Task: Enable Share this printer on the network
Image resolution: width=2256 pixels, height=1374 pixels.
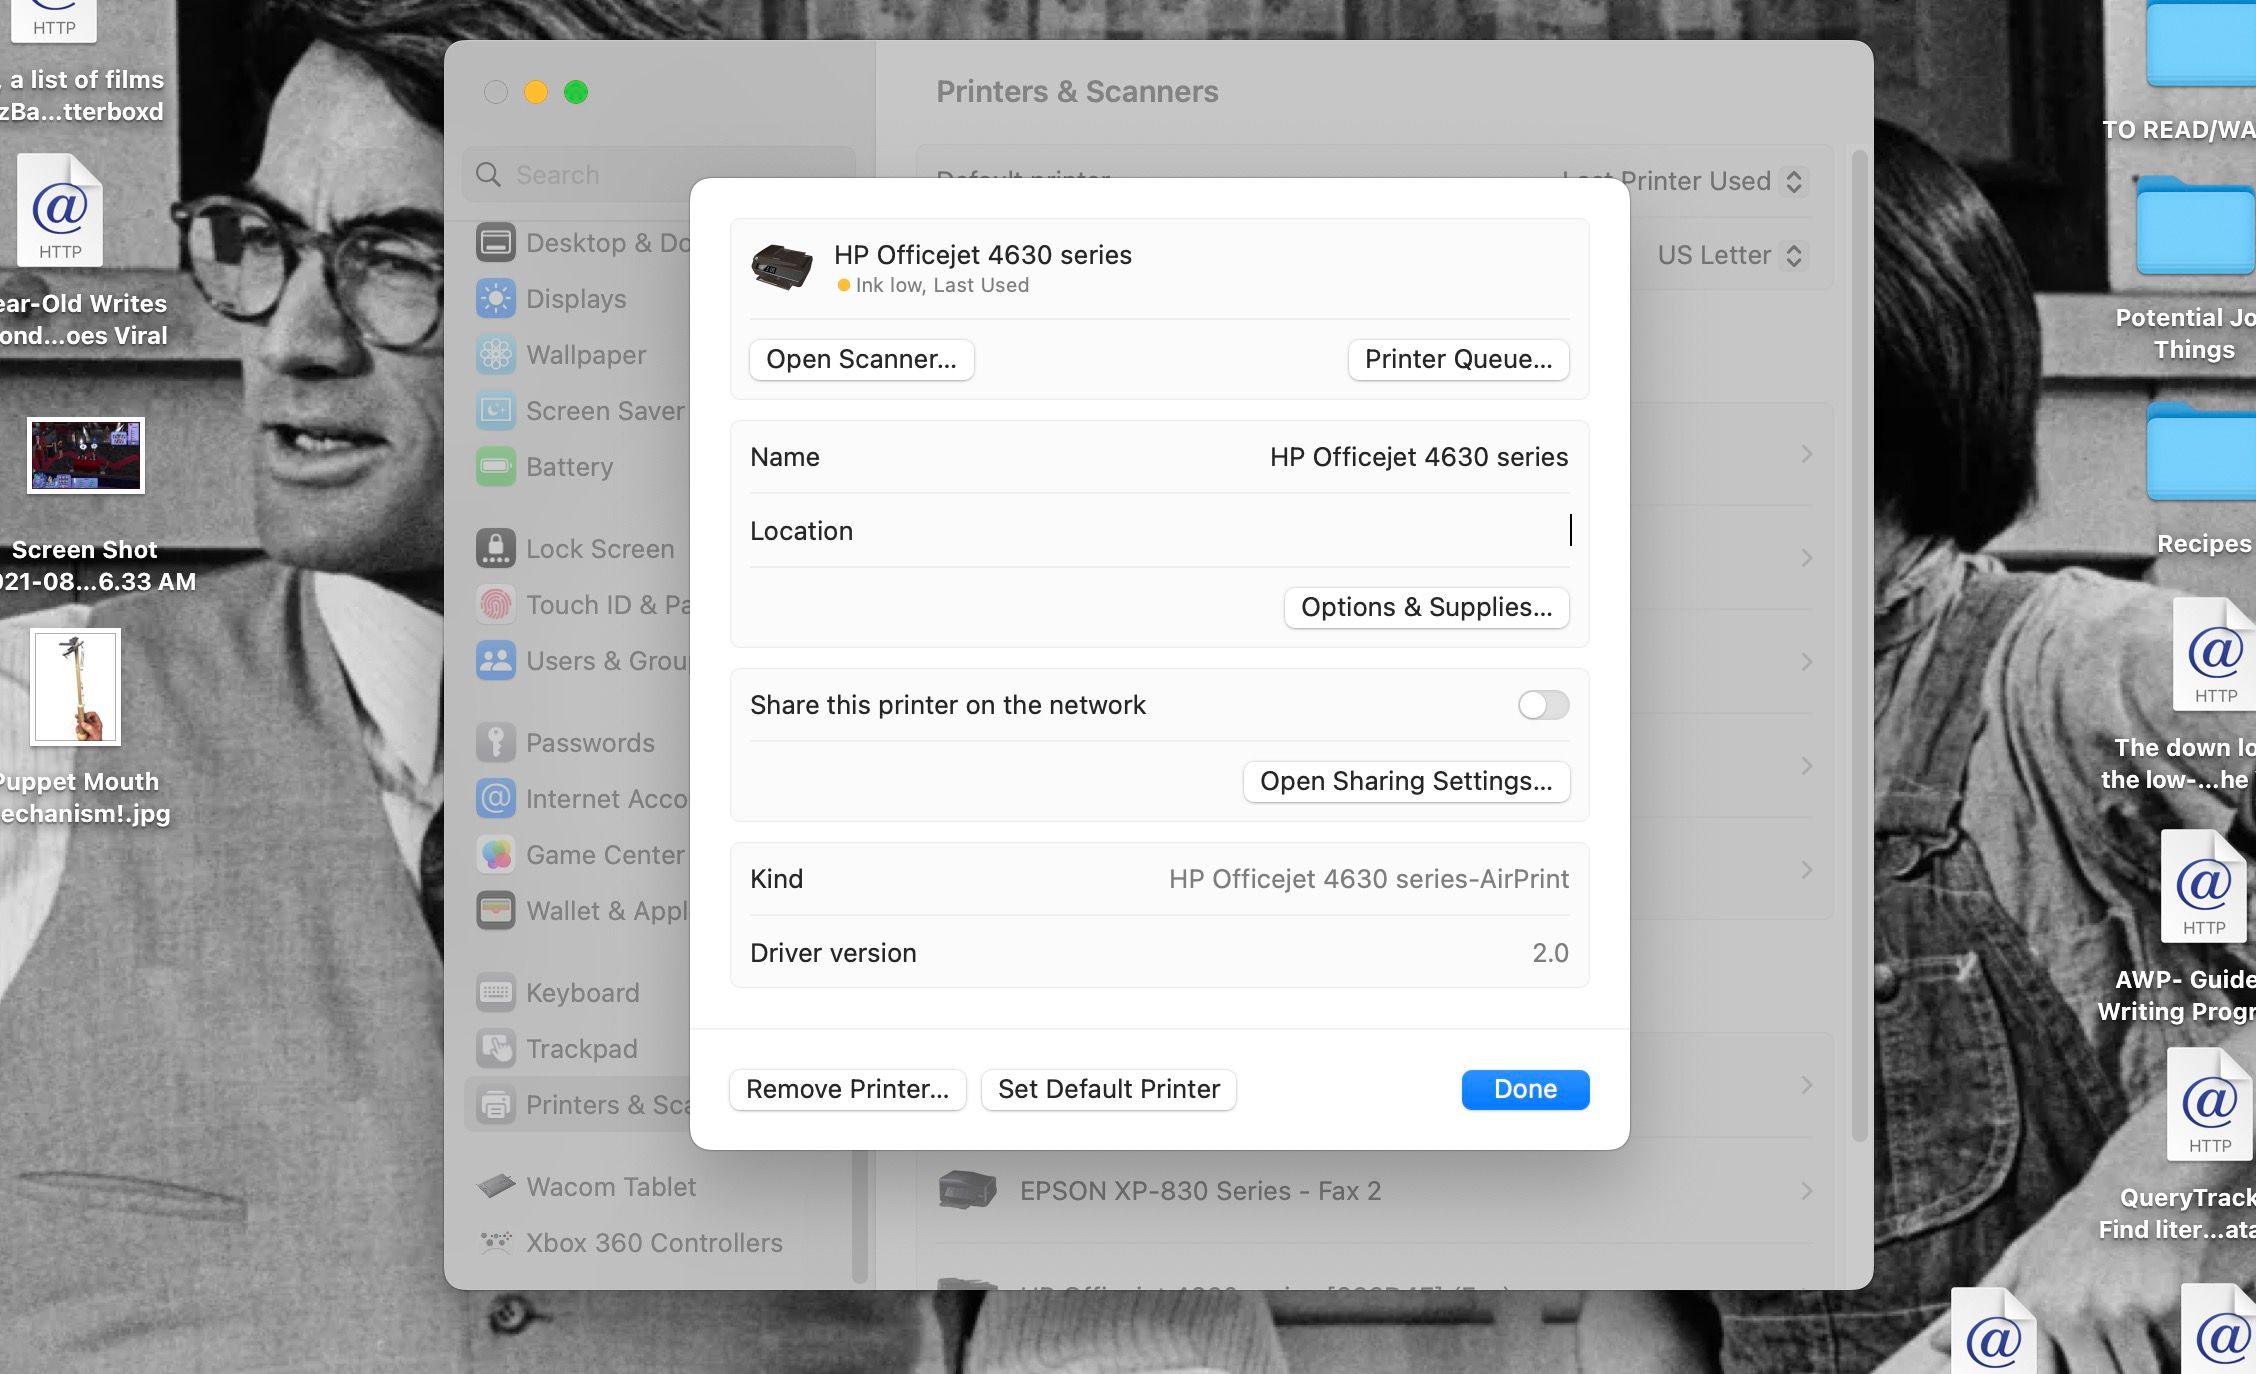Action: coord(1542,705)
